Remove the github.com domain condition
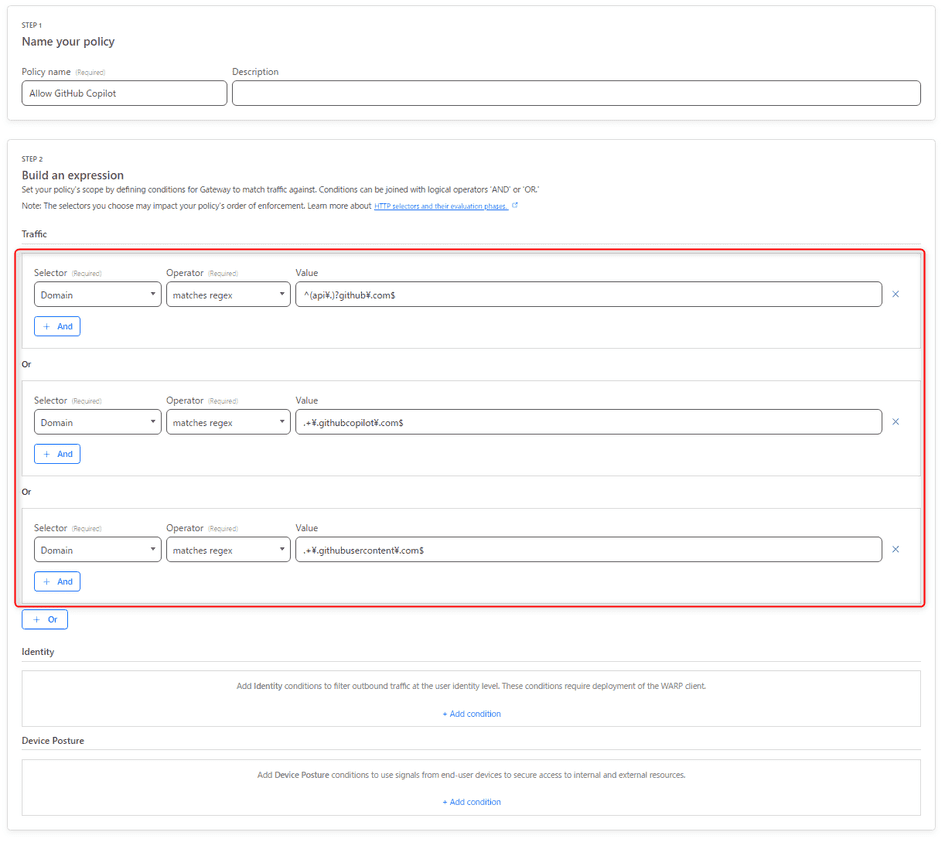The height and width of the screenshot is (842, 945). pyautogui.click(x=896, y=294)
